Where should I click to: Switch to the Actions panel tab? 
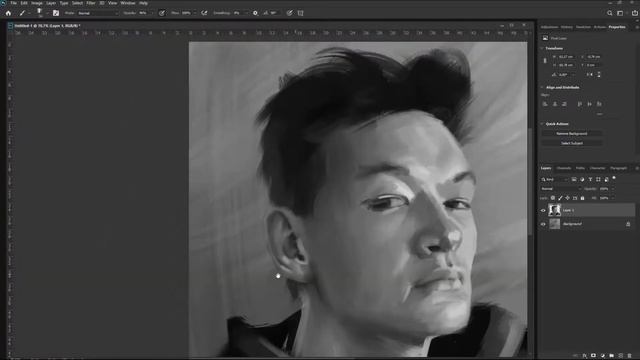pyautogui.click(x=600, y=27)
